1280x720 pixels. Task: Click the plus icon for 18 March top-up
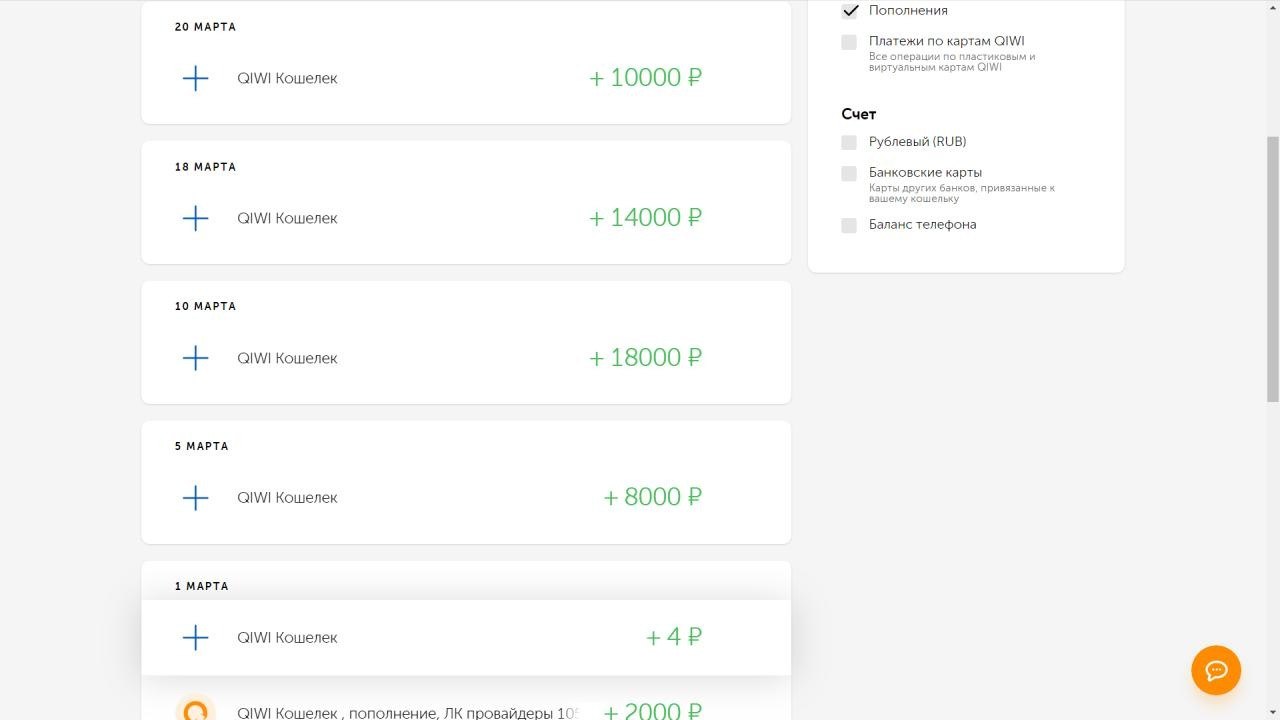point(196,218)
